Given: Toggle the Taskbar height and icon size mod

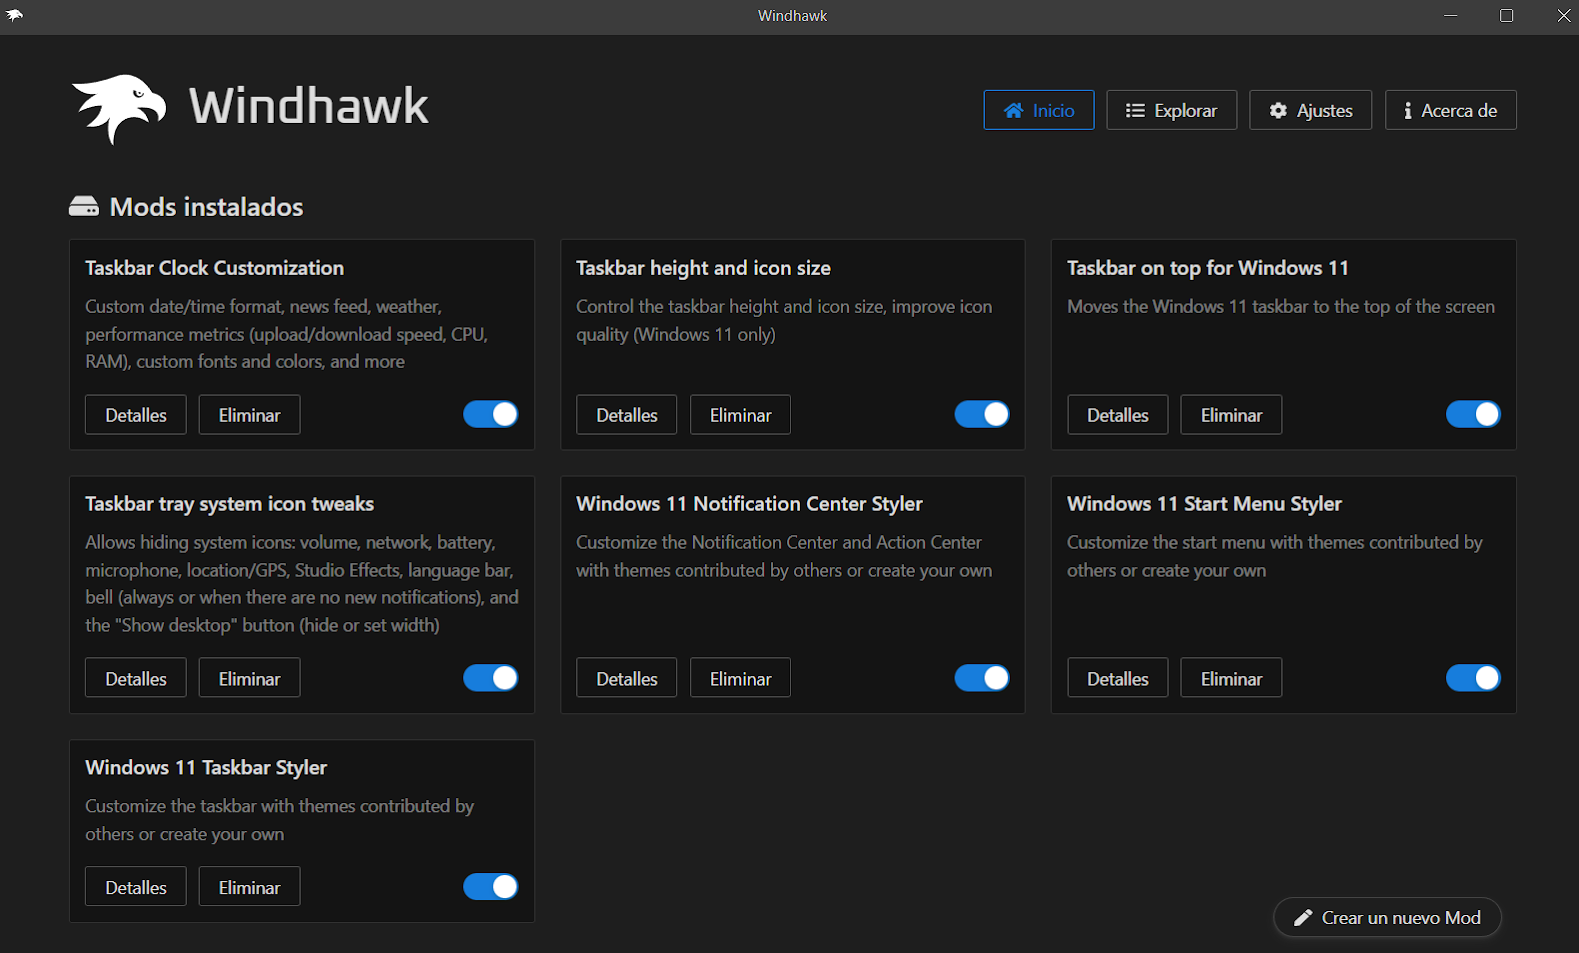Looking at the screenshot, I should (982, 414).
